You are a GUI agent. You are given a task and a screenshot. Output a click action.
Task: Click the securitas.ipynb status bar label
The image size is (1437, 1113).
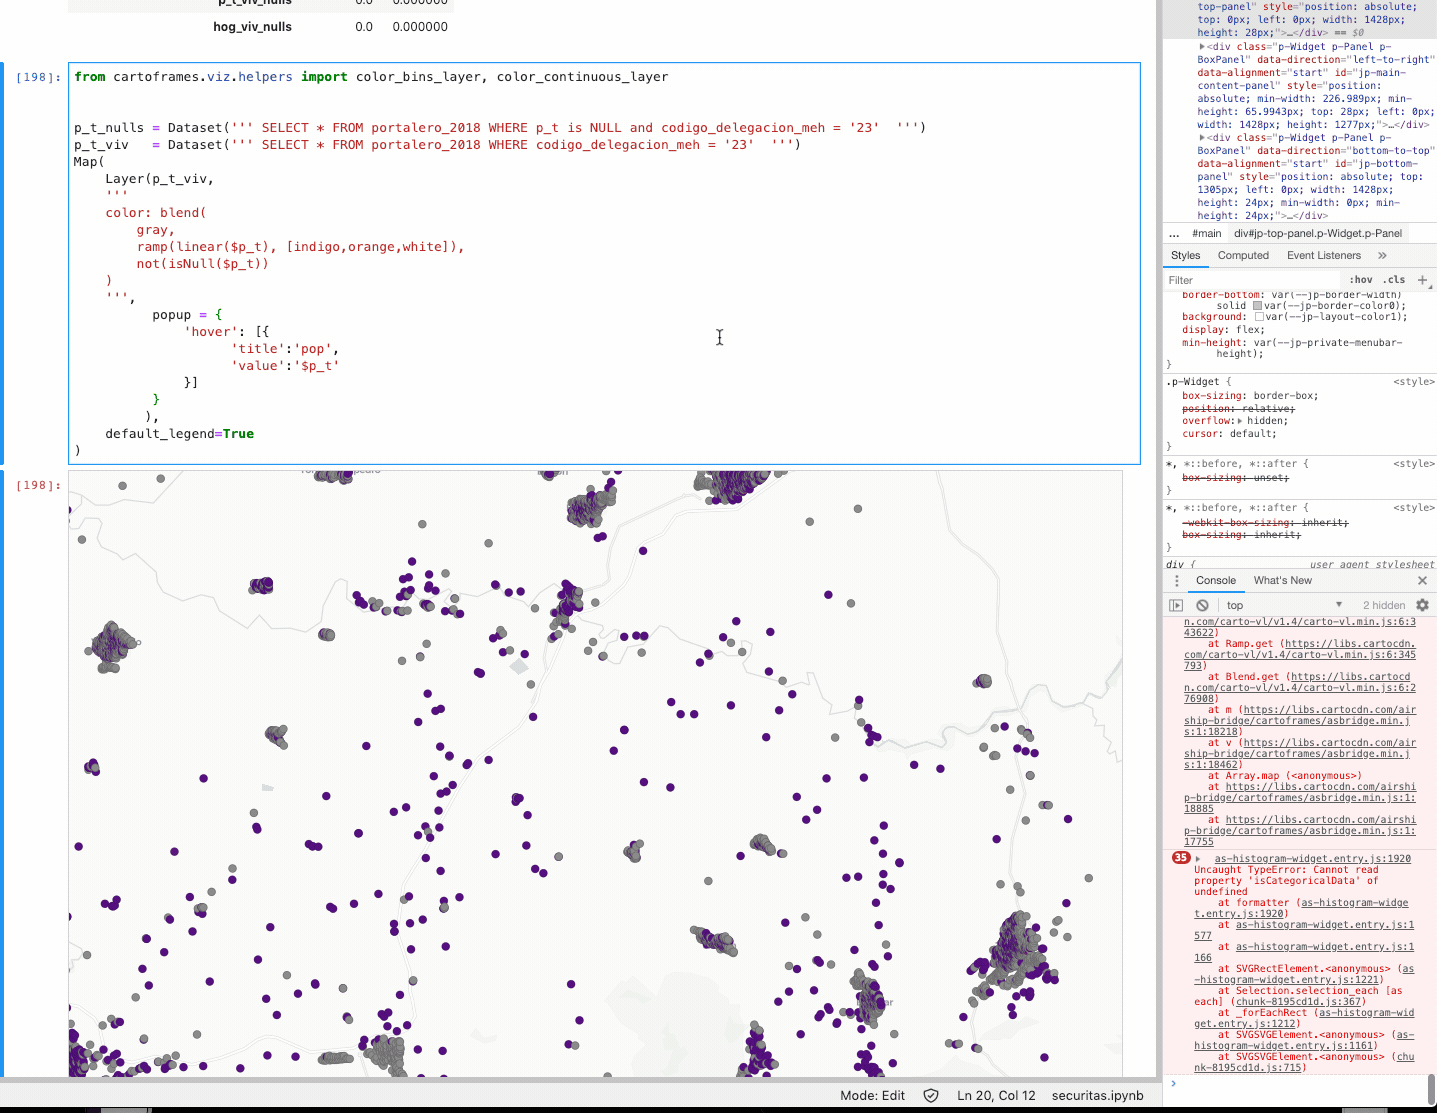1097,1095
